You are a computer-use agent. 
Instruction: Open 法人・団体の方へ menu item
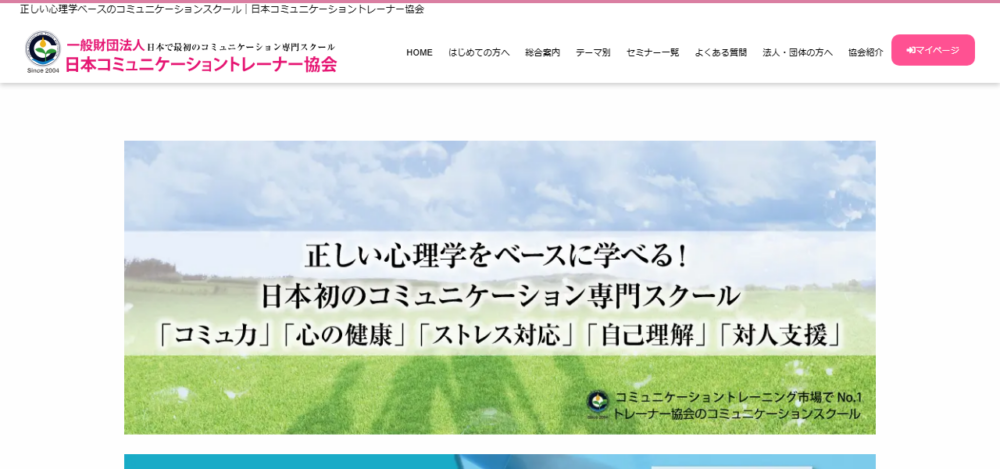(797, 53)
